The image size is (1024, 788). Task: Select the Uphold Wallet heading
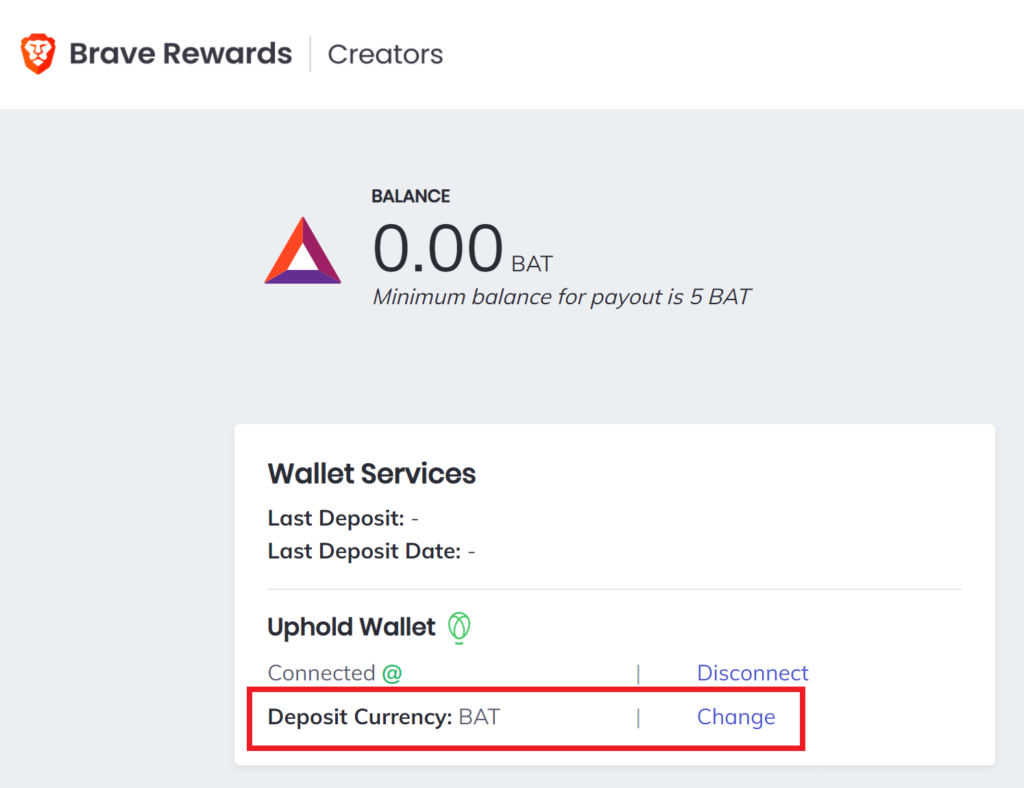[351, 628]
